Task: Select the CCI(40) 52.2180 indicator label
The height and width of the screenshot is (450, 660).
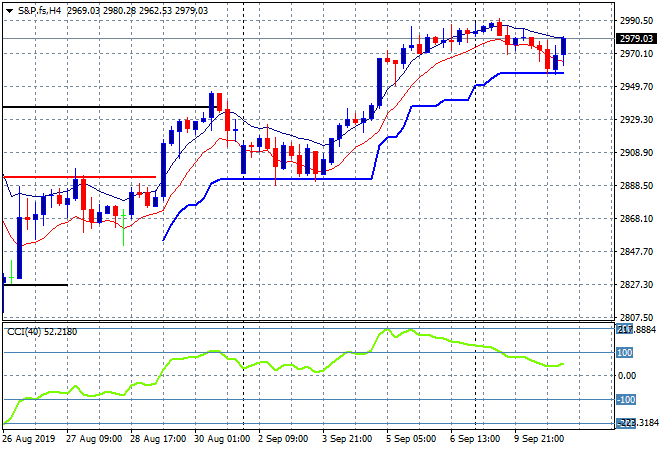Action: point(42,332)
